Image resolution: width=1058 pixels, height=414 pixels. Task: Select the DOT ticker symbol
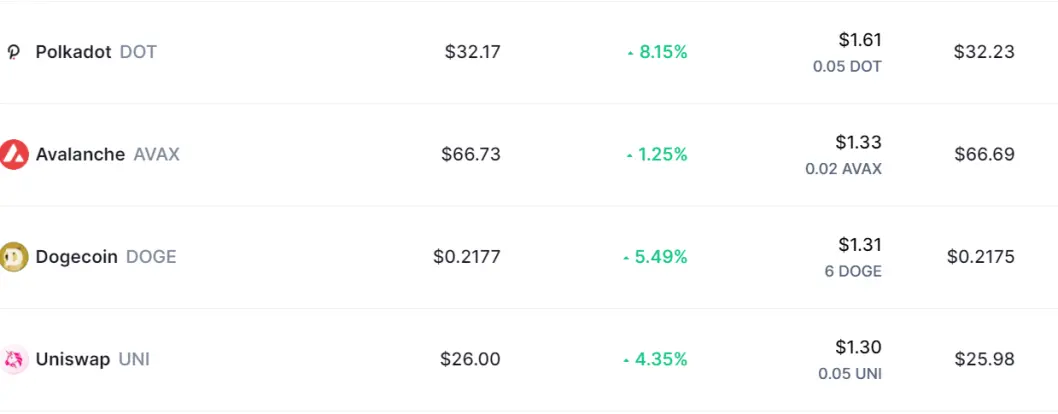tap(138, 52)
